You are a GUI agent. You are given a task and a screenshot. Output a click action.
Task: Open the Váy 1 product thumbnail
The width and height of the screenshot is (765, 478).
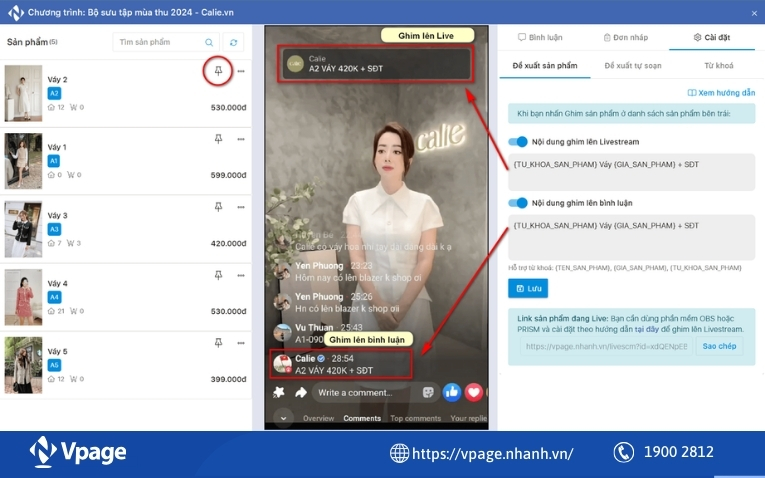(23, 161)
